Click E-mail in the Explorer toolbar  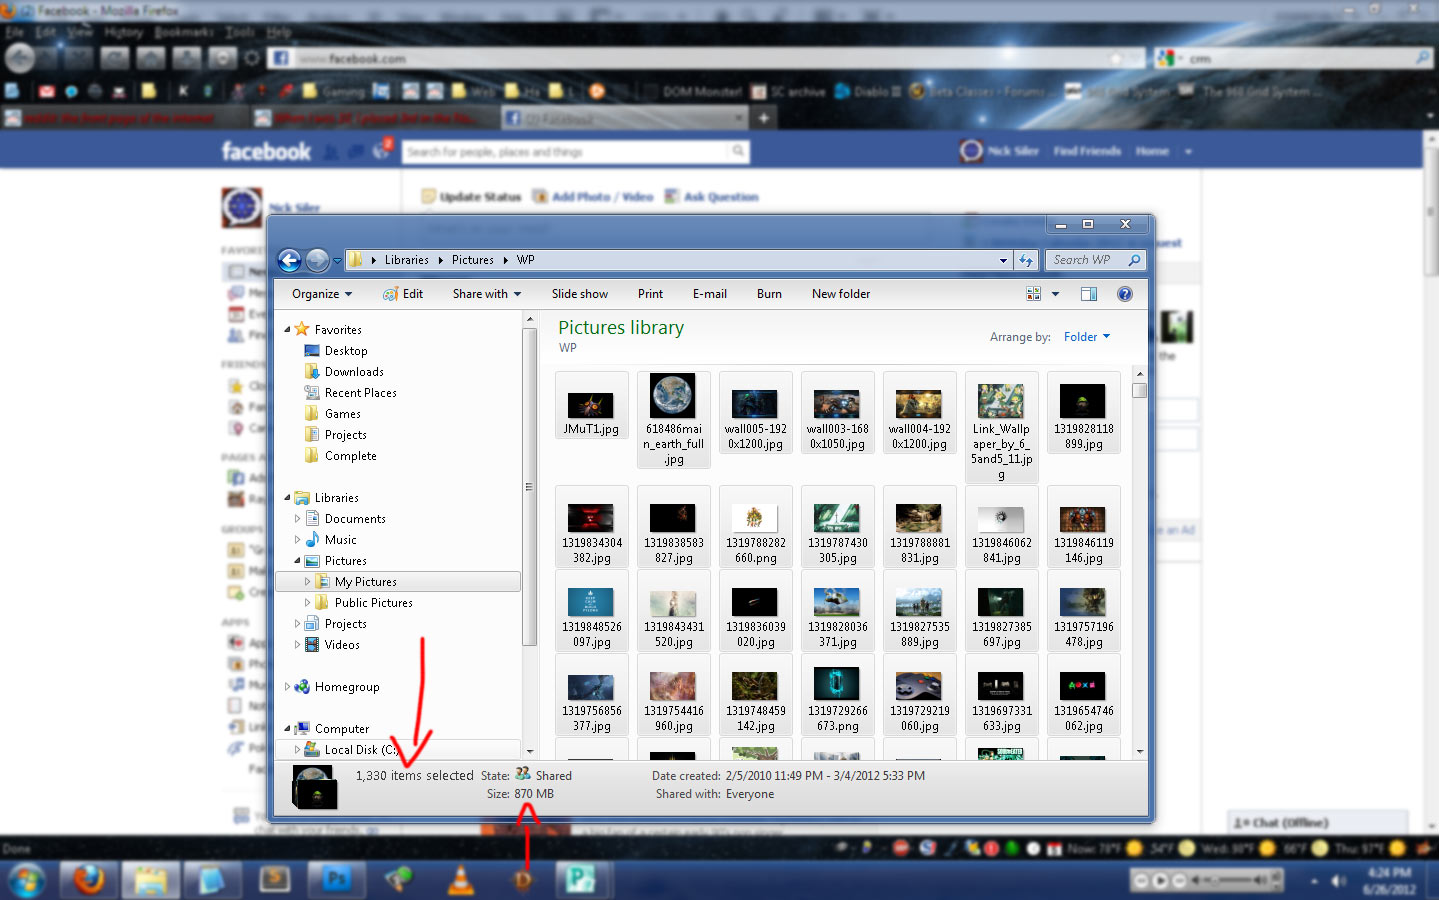(710, 294)
